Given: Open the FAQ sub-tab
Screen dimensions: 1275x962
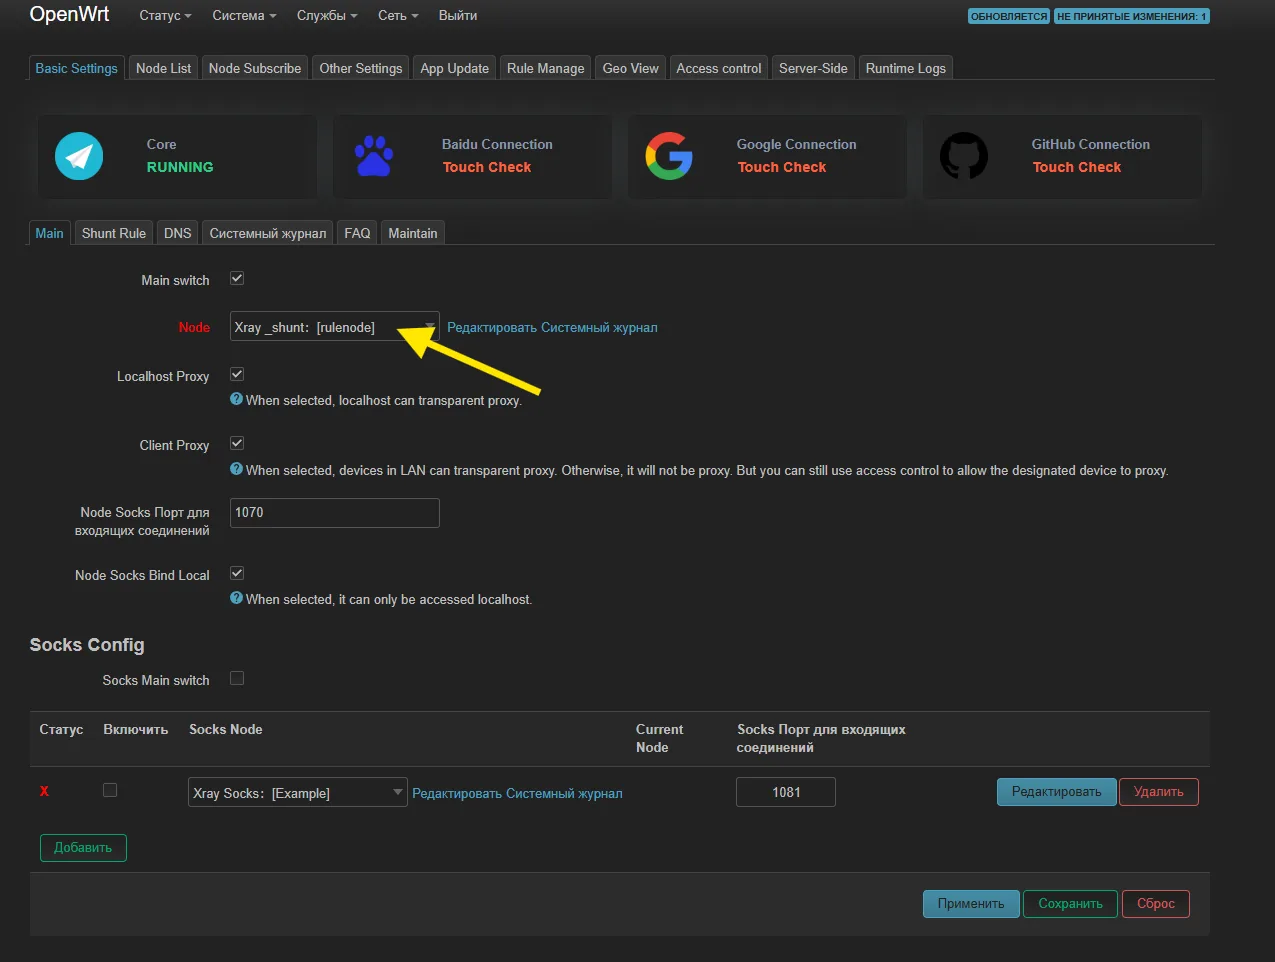Looking at the screenshot, I should pyautogui.click(x=357, y=233).
